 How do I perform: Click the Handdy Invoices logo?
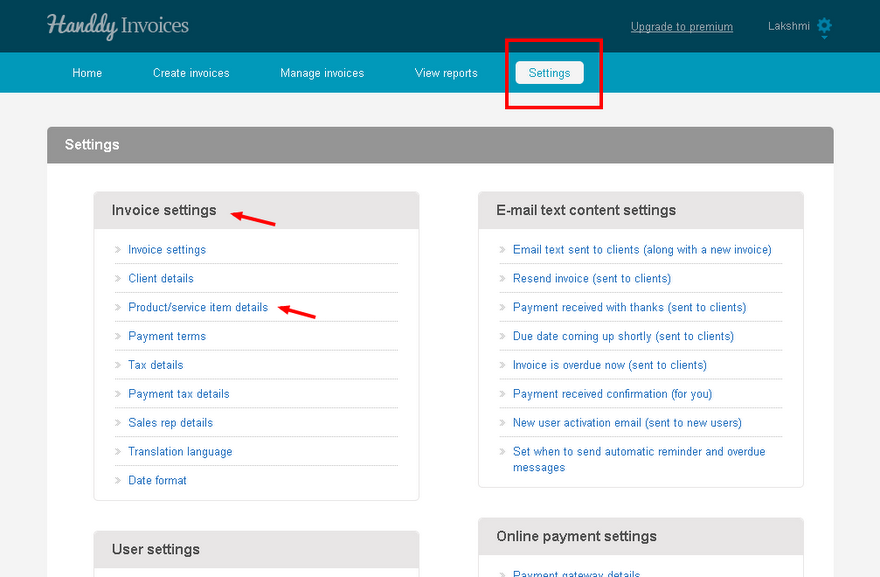point(118,26)
